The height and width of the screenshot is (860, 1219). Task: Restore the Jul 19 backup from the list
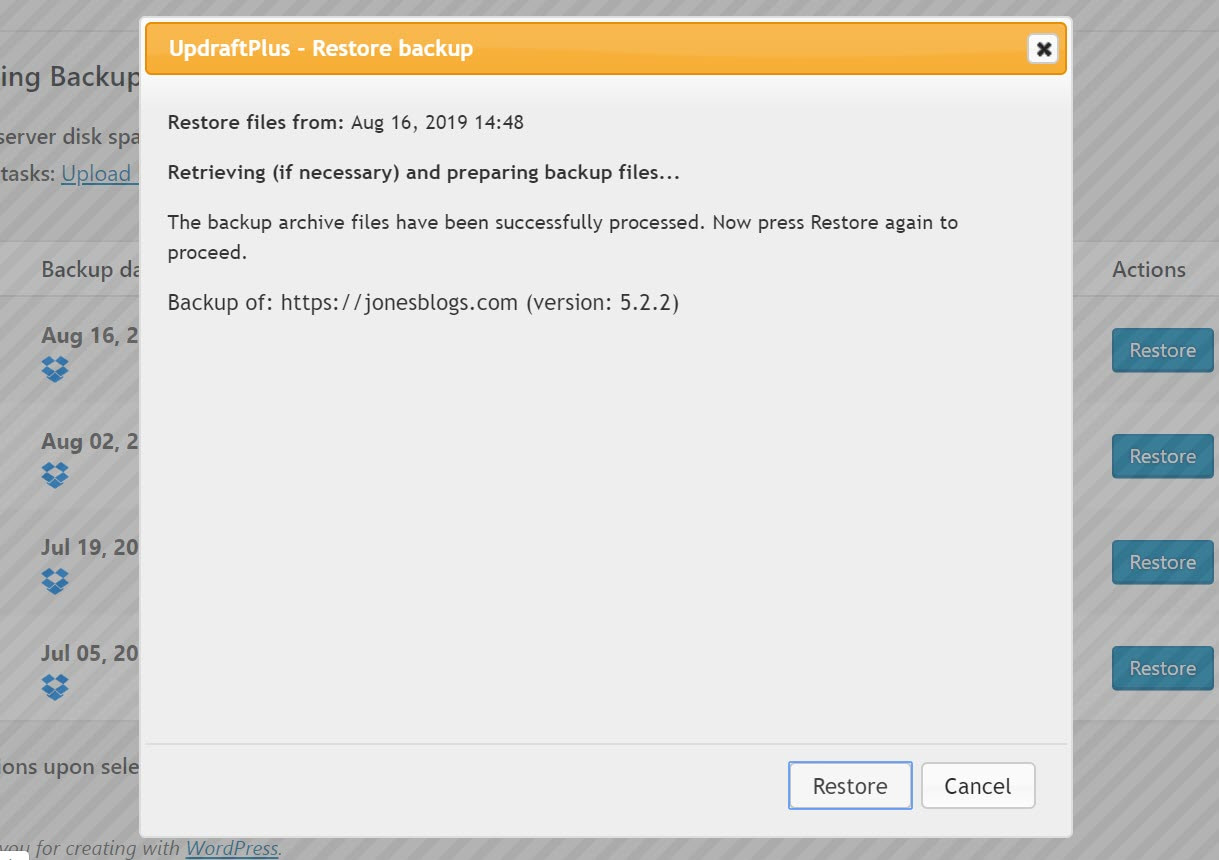coord(1161,562)
